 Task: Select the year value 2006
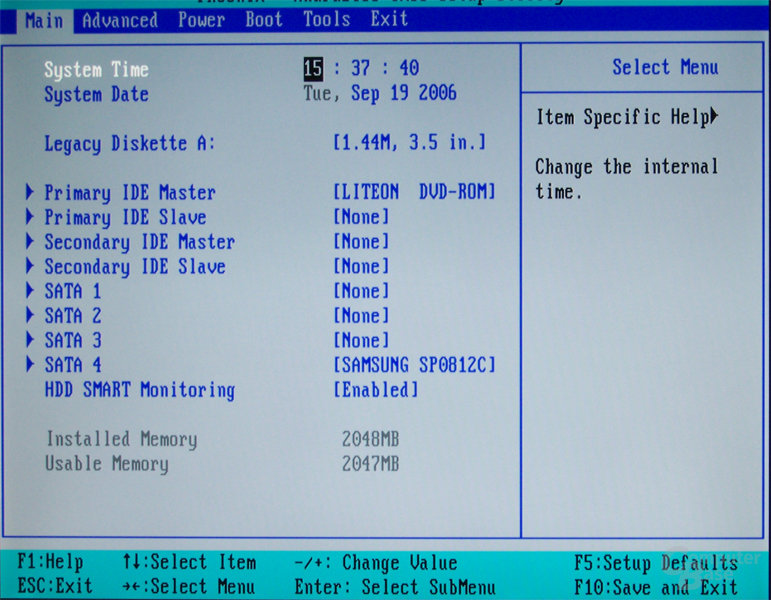pyautogui.click(x=438, y=92)
